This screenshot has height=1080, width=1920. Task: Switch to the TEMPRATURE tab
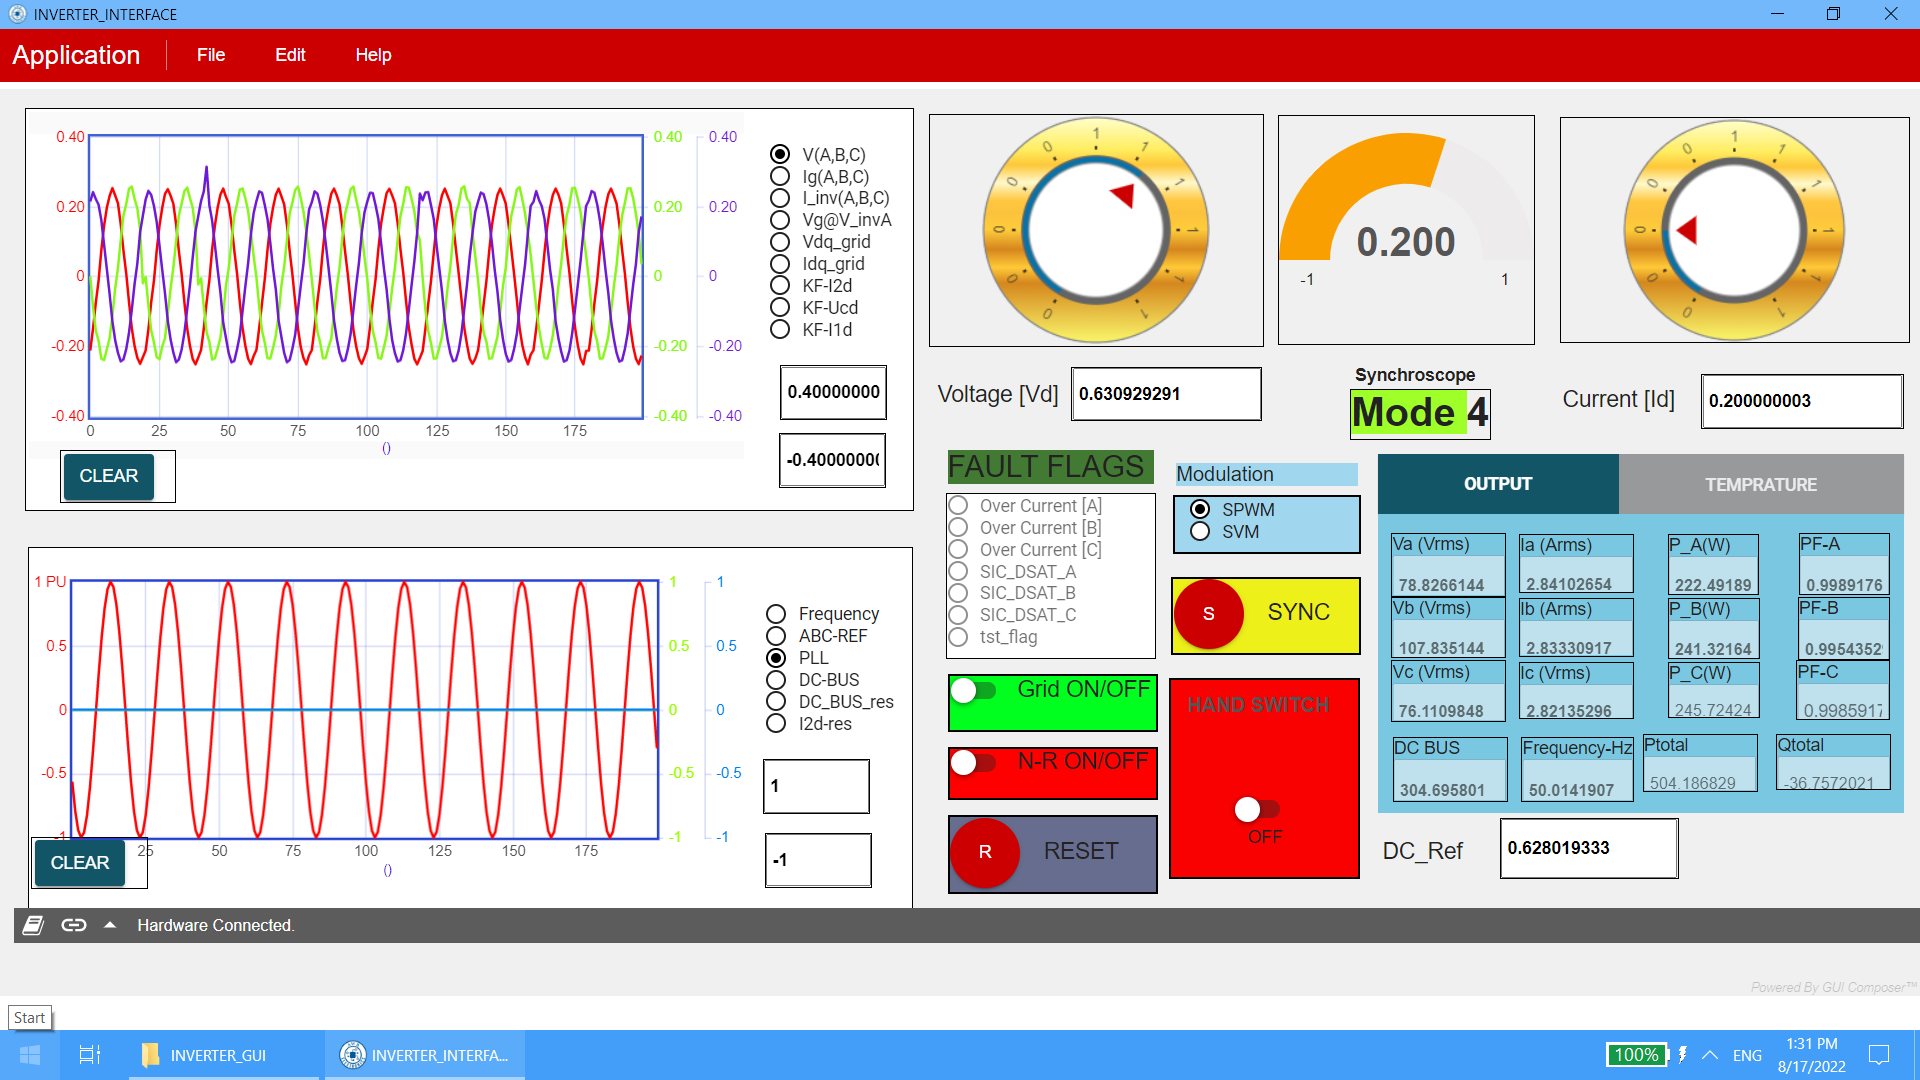click(1760, 485)
